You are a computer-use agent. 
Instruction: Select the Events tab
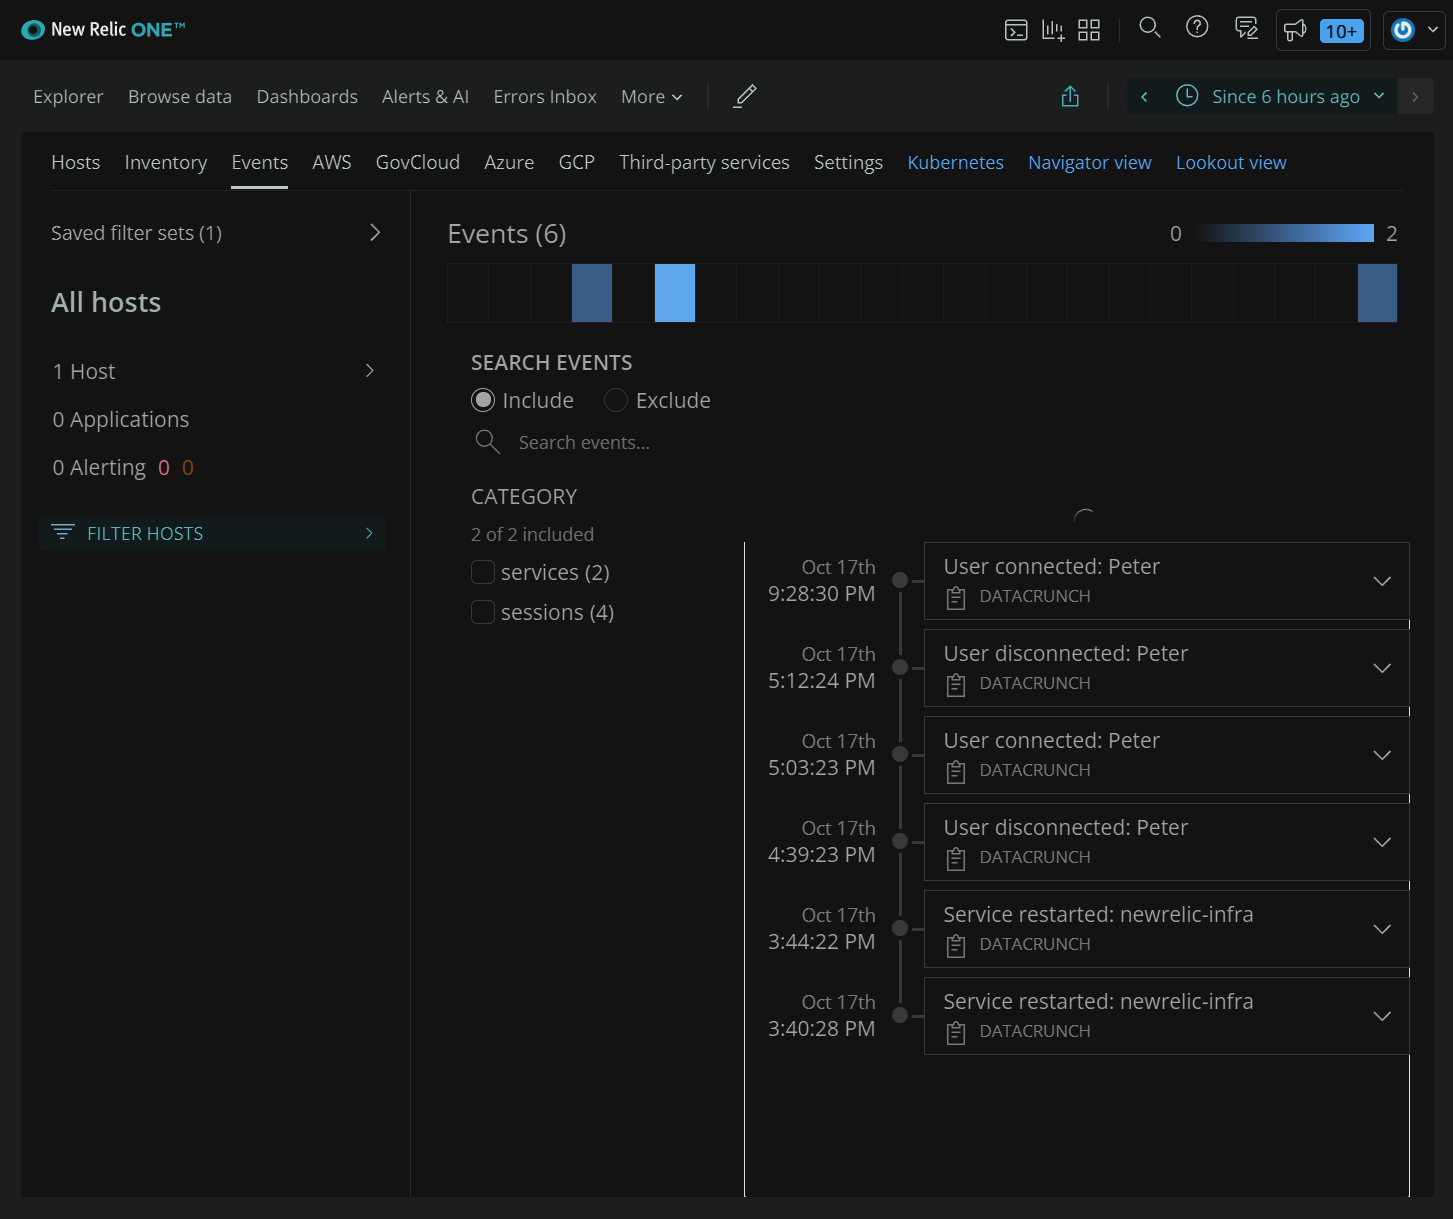point(260,162)
